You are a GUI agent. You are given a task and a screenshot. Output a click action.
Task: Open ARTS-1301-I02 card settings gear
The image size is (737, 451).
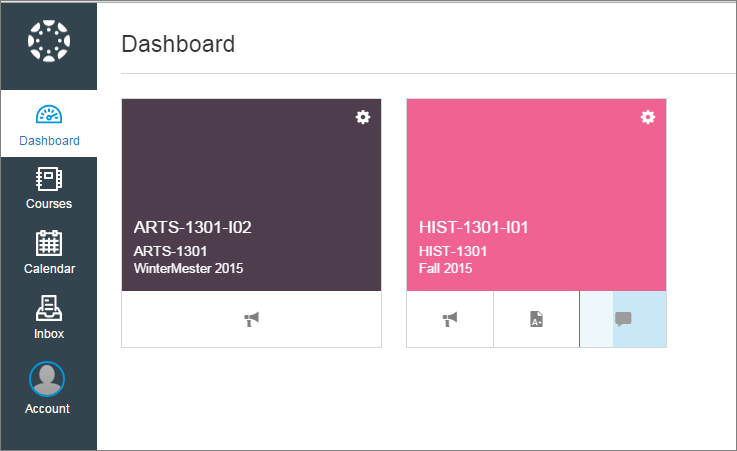point(362,117)
